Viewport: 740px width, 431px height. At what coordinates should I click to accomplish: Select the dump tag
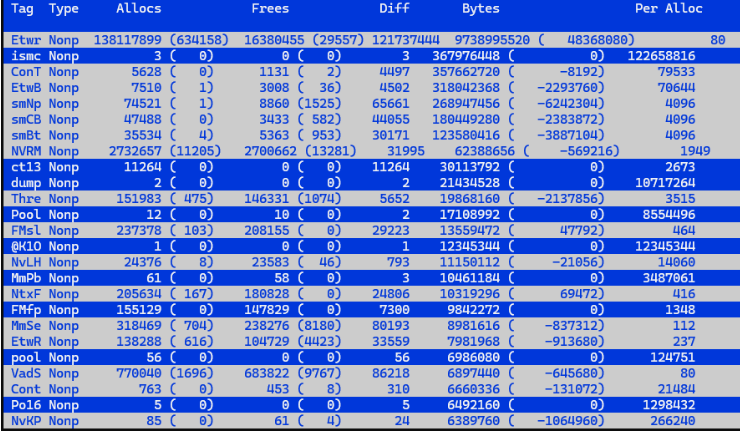point(26,183)
